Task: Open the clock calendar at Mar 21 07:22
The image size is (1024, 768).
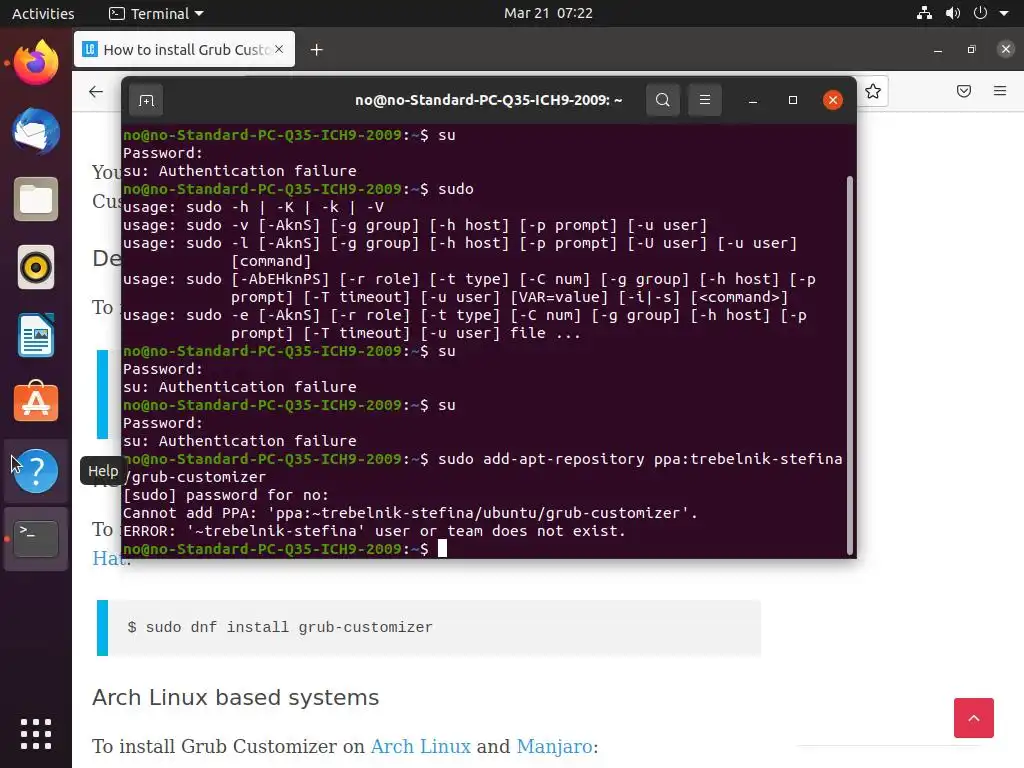Action: [548, 13]
